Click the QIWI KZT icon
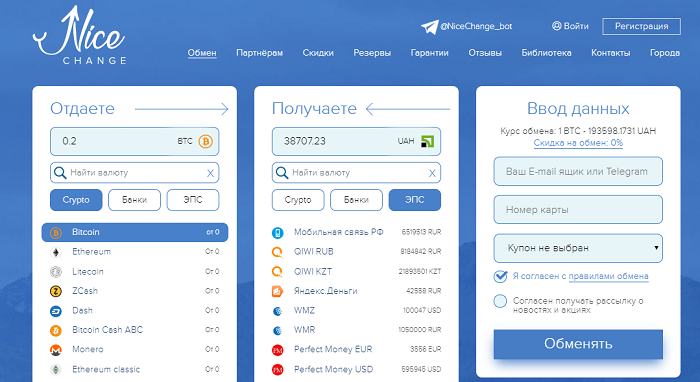The image size is (700, 382). 278,272
